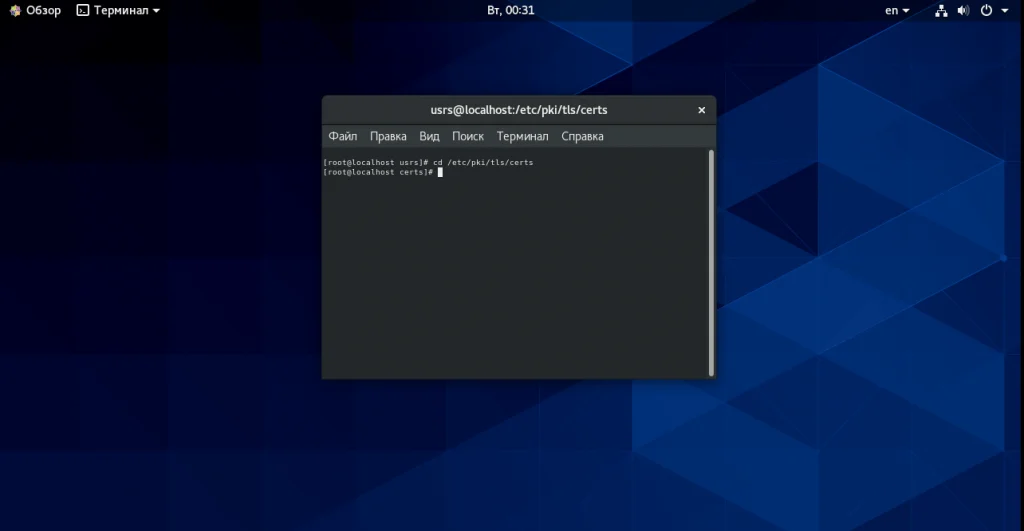This screenshot has width=1024, height=531.
Task: Expand the system menu arrow beside power icon
Action: point(1004,10)
